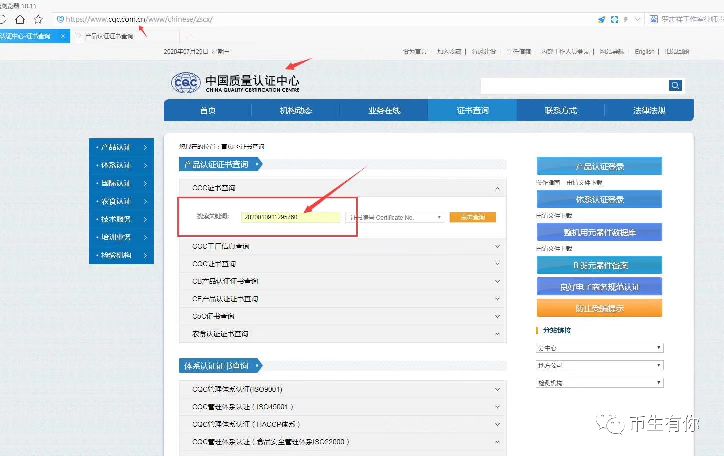This screenshot has height=456, width=724.
Task: Open the 检测机构 dropdown
Action: point(600,383)
